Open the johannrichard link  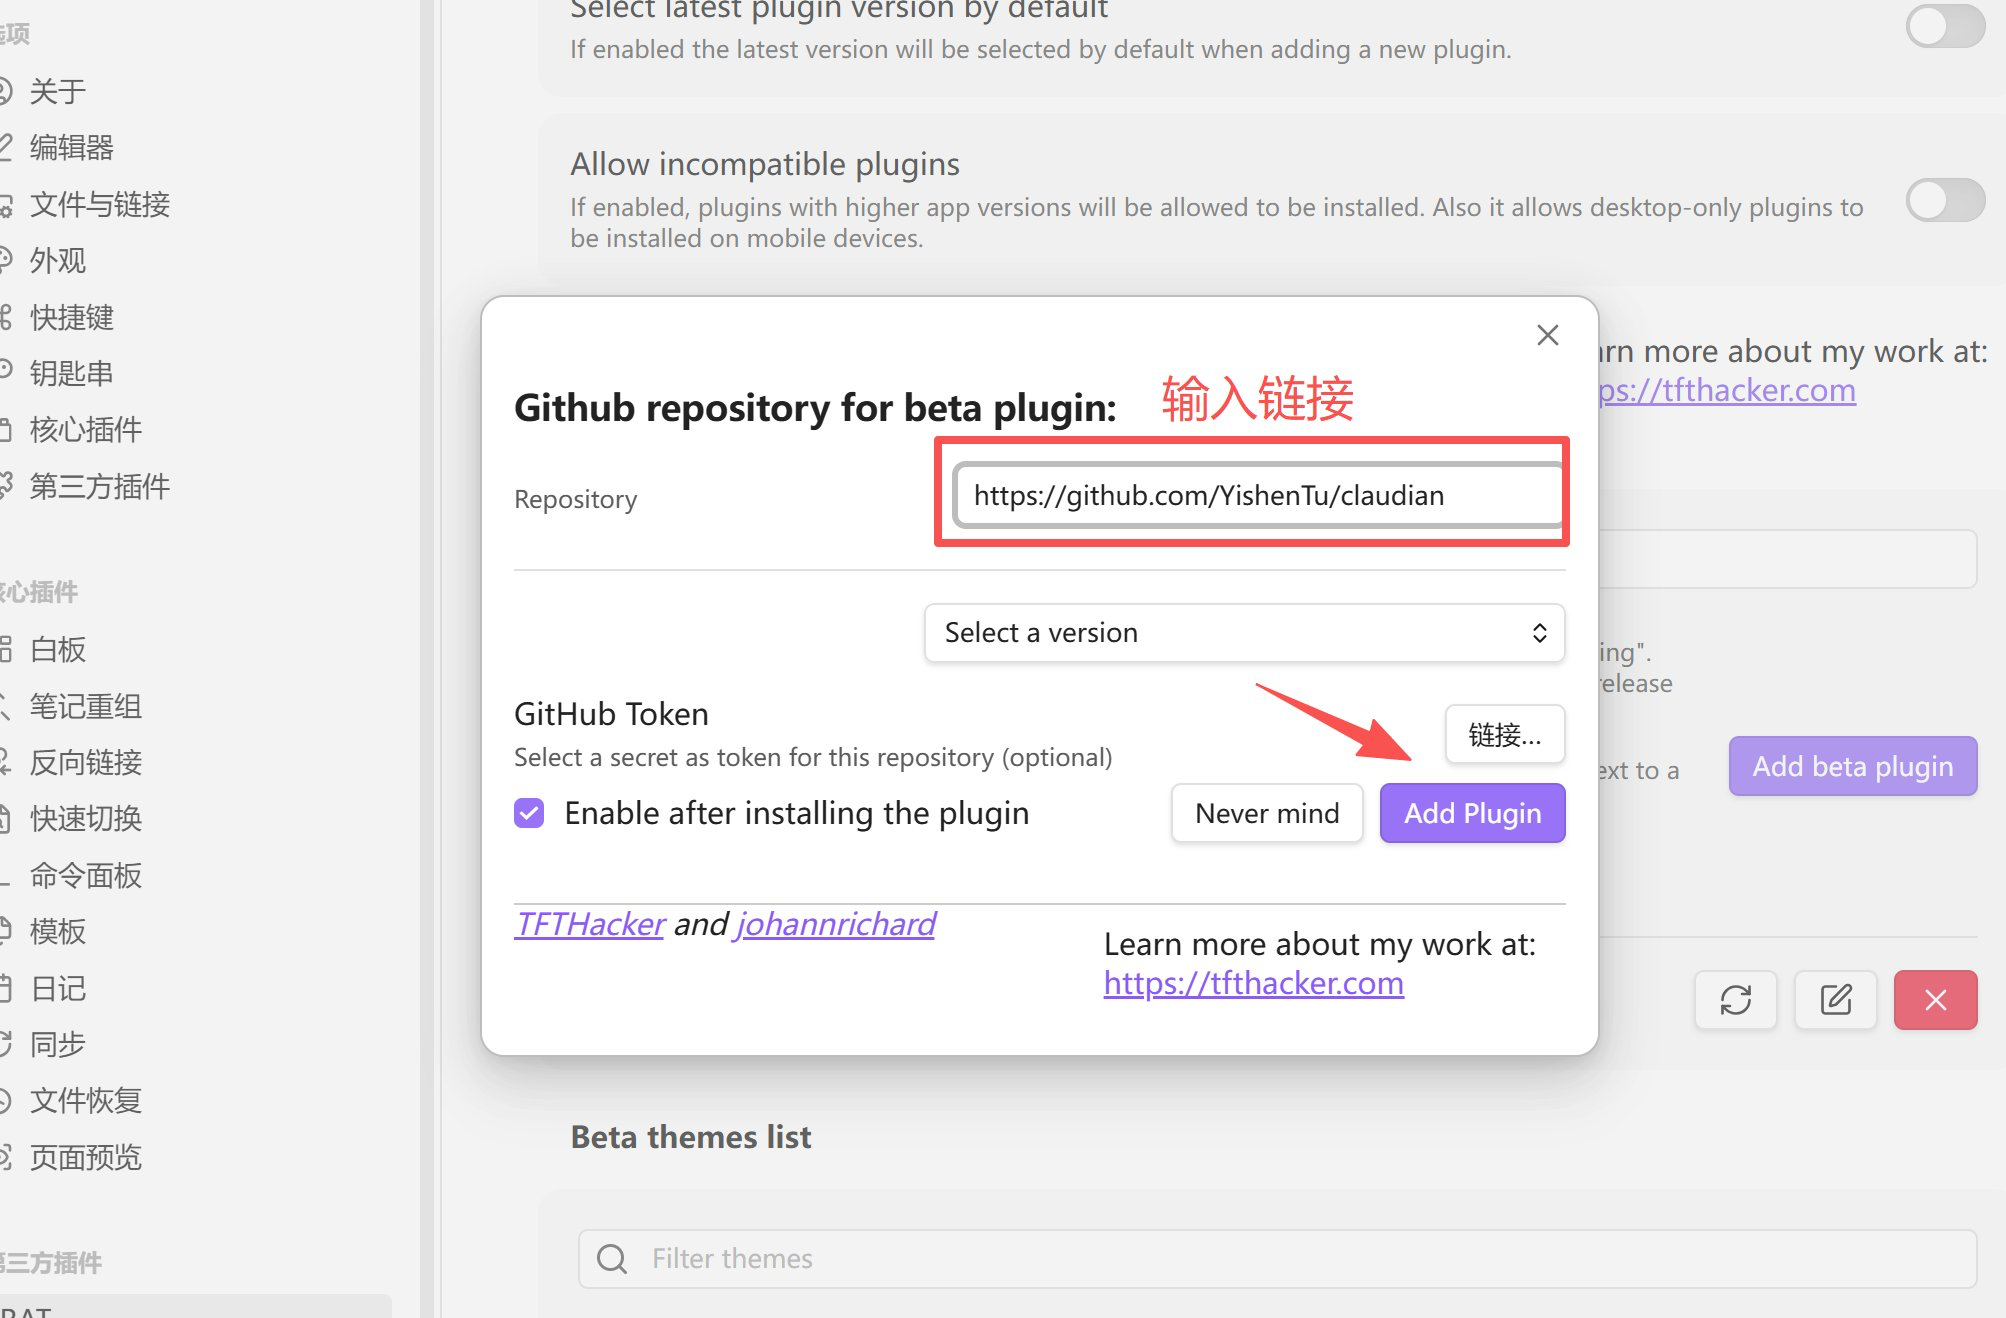point(836,924)
